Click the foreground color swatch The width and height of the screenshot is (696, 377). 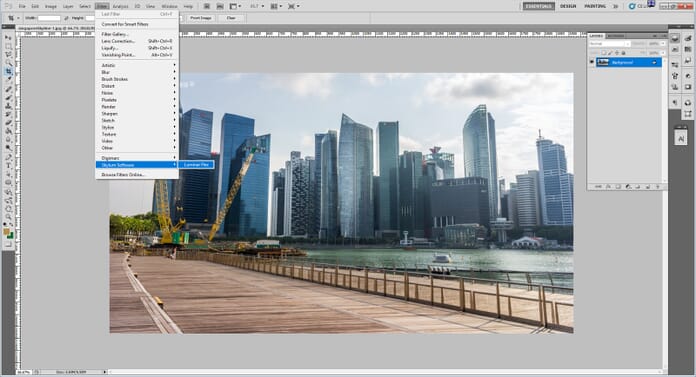point(6,231)
